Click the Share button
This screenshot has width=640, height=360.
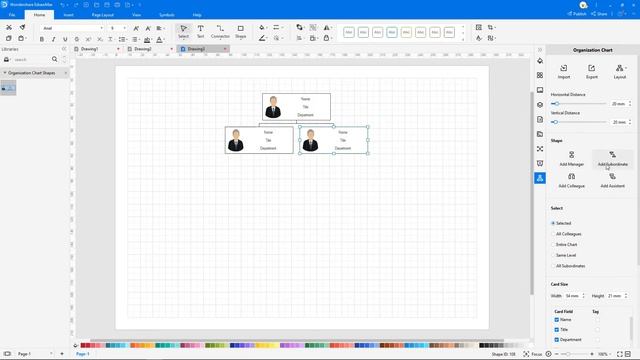[599, 14]
